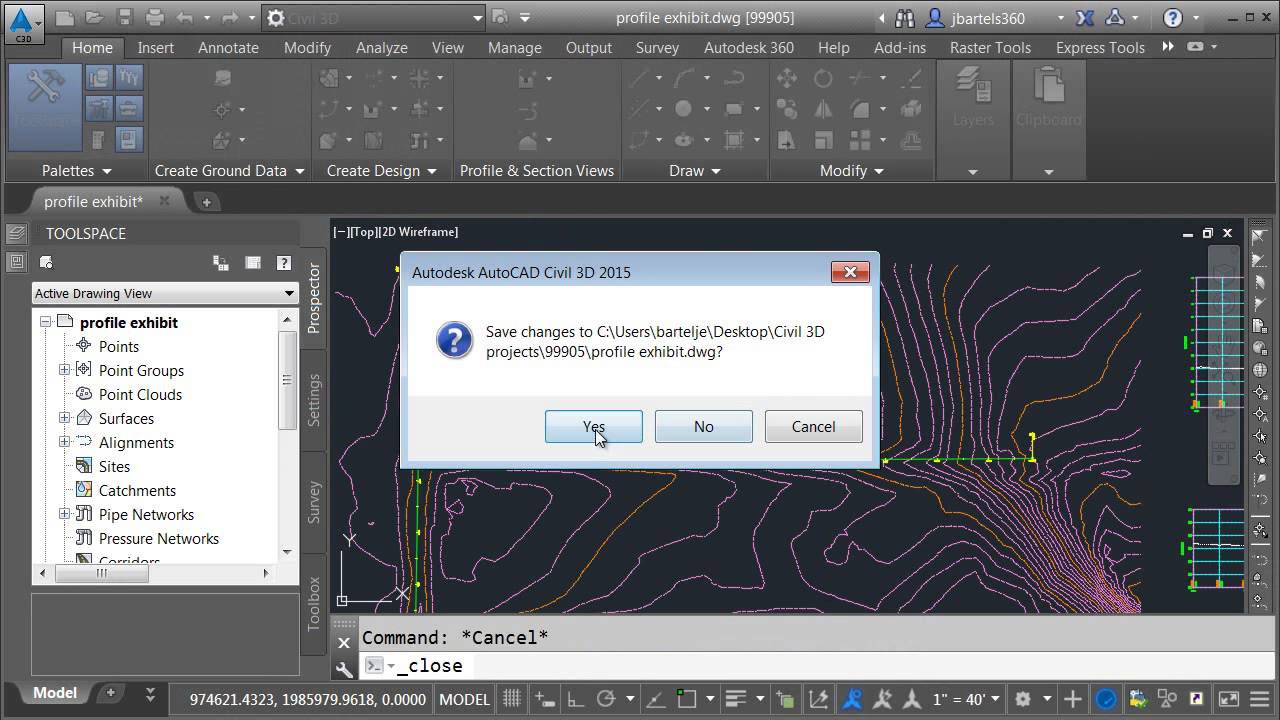This screenshot has width=1280, height=720.
Task: Toggle Ortho mode in status bar
Action: 576,699
